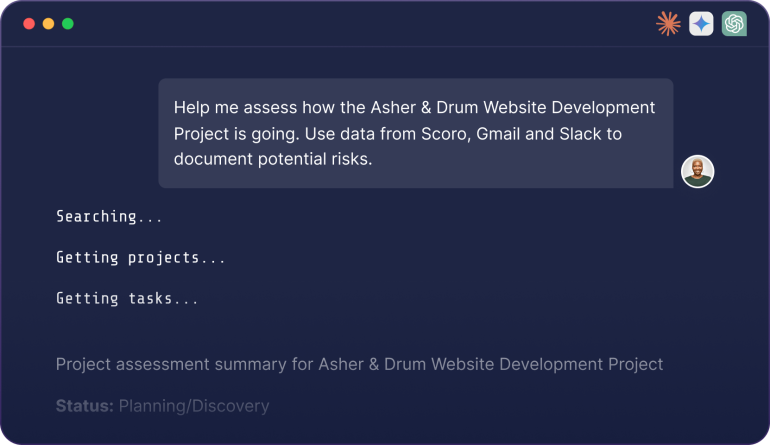The image size is (770, 445).
Task: Close the window with red button
Action: (29, 24)
